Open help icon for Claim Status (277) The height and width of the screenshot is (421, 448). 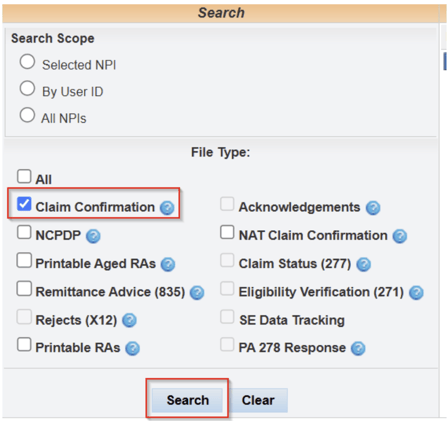[x=363, y=264]
